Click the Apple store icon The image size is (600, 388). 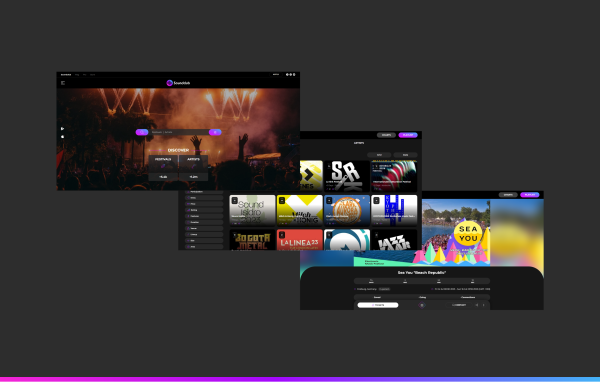tap(62, 137)
